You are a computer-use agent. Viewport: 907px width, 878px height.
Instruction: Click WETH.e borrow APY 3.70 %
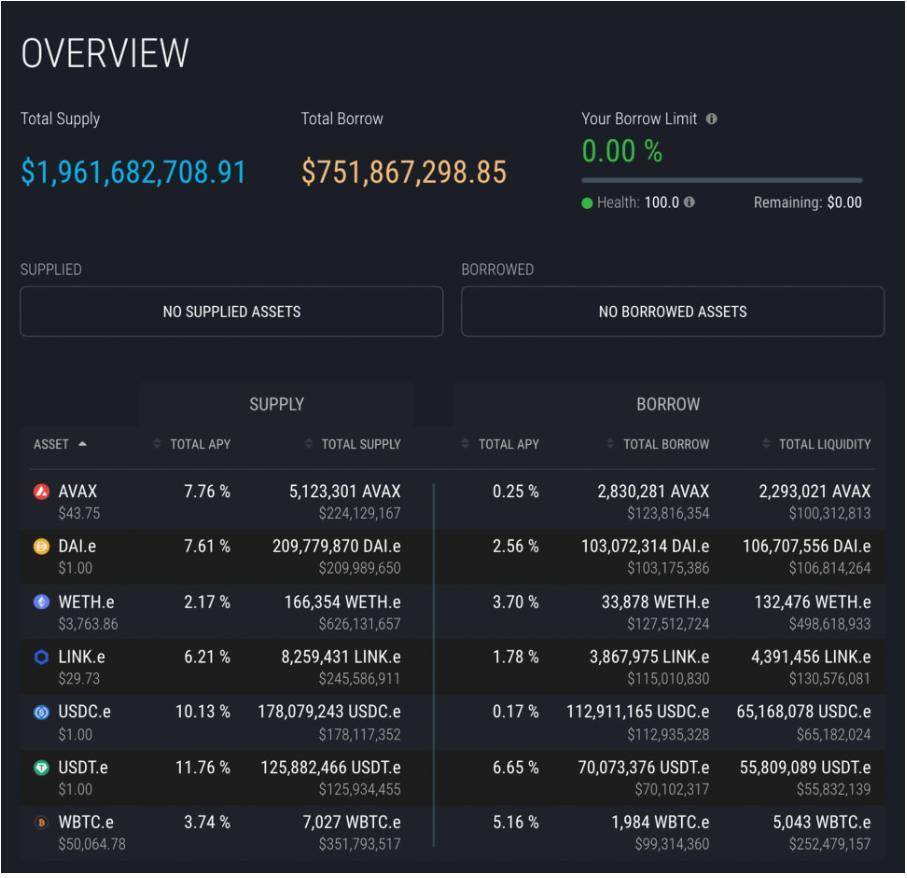pyautogui.click(x=515, y=602)
